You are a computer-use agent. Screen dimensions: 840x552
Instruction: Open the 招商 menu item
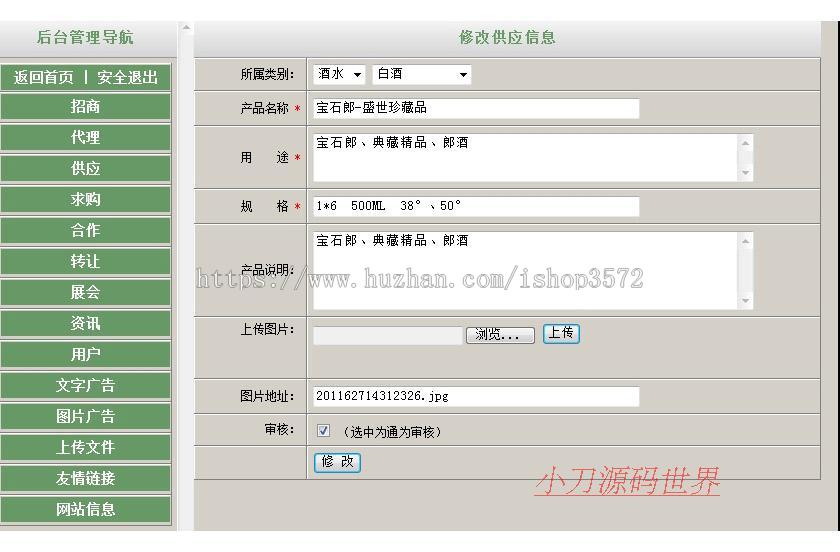pos(86,107)
